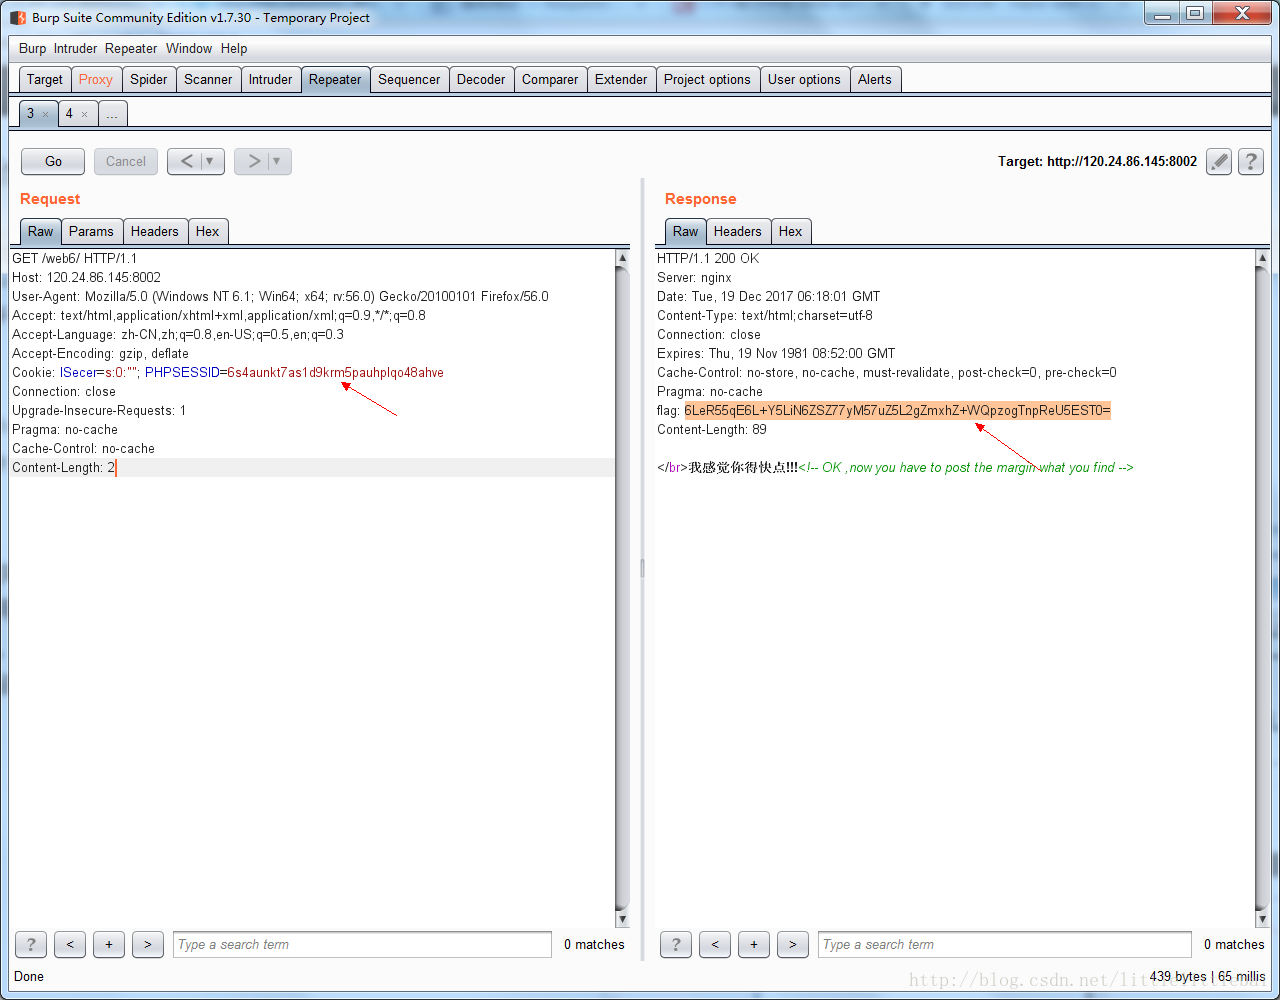
Task: Click the request pane scroll-down arrow
Action: (622, 919)
